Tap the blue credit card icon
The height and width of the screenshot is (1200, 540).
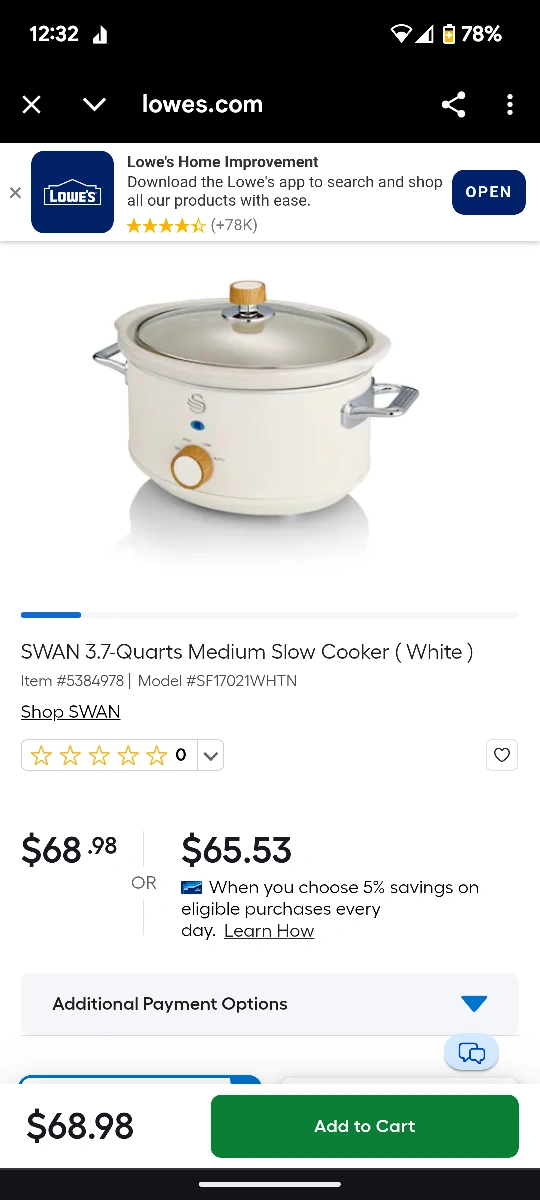pos(192,887)
